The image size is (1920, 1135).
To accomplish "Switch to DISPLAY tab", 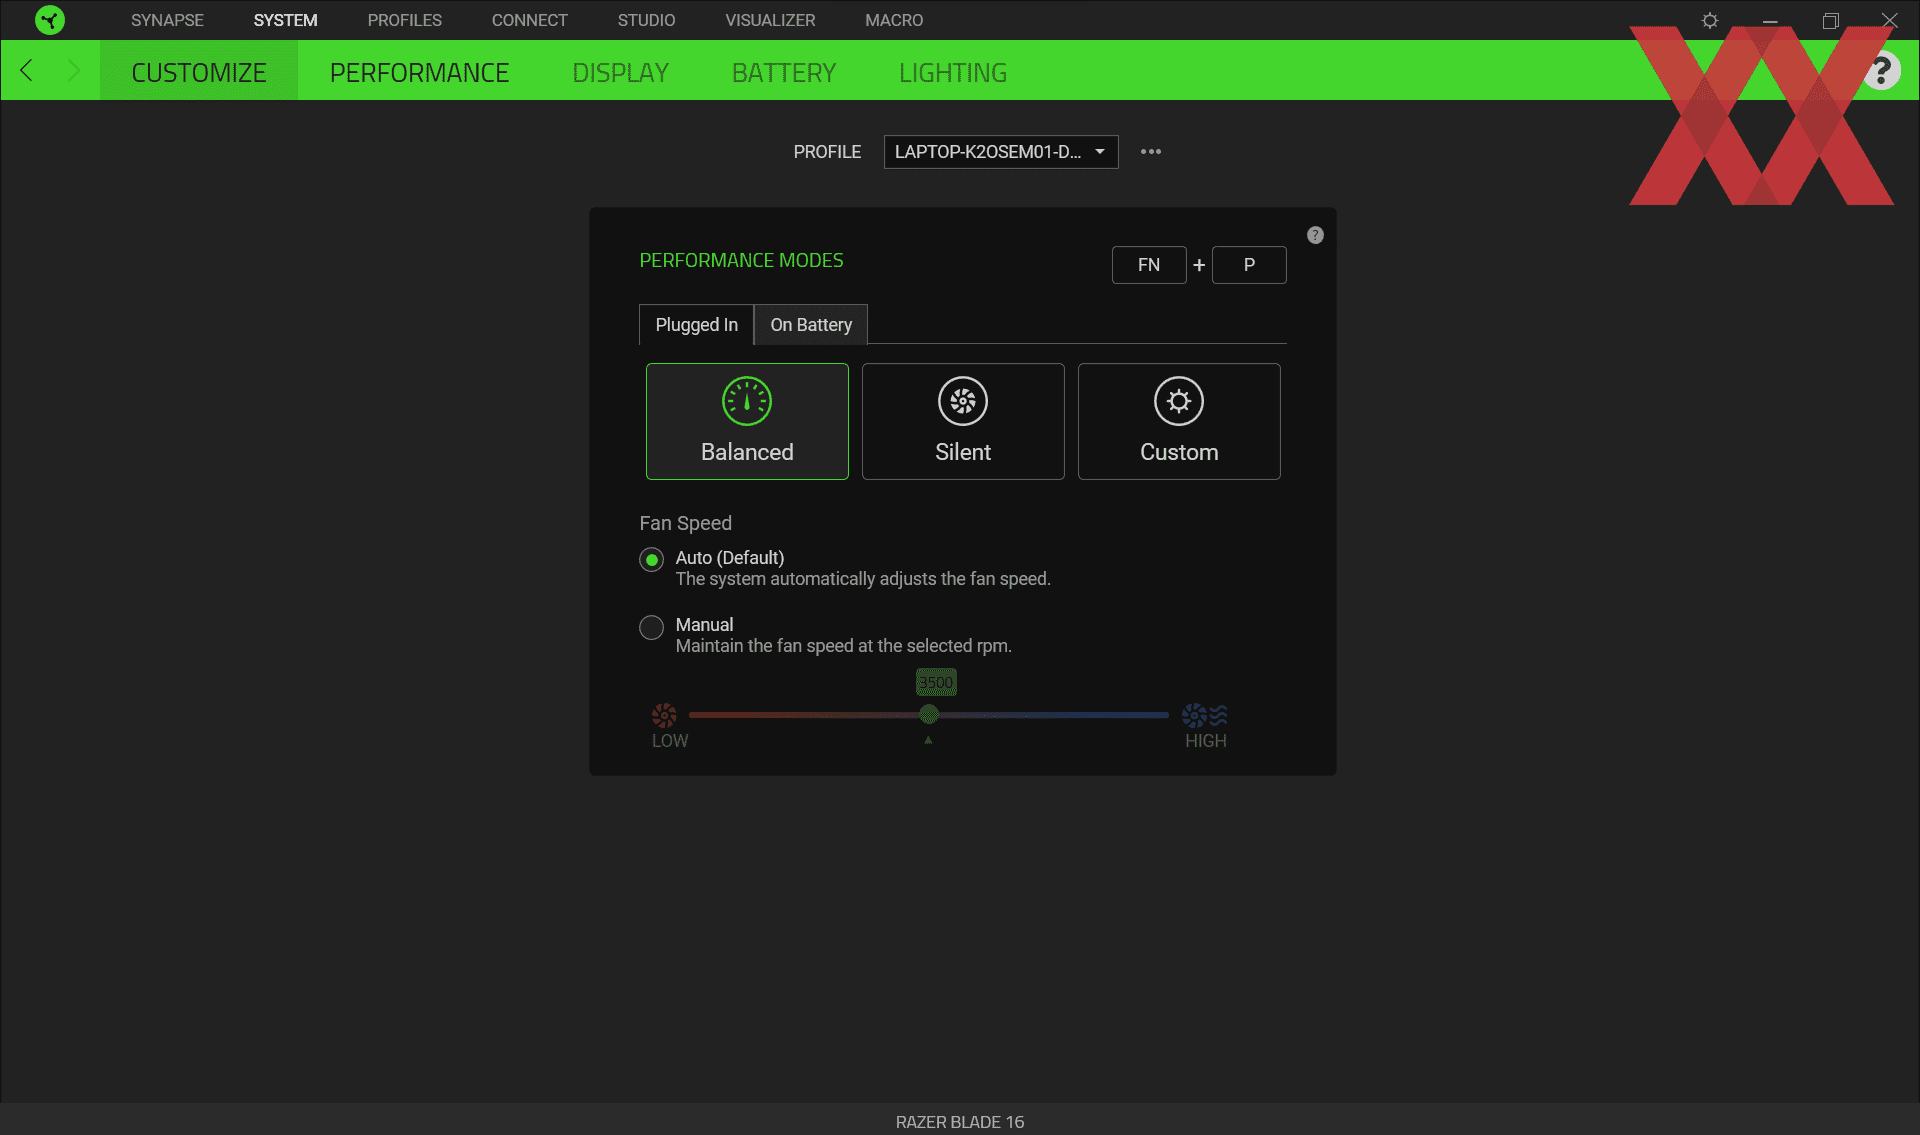I will click(620, 72).
